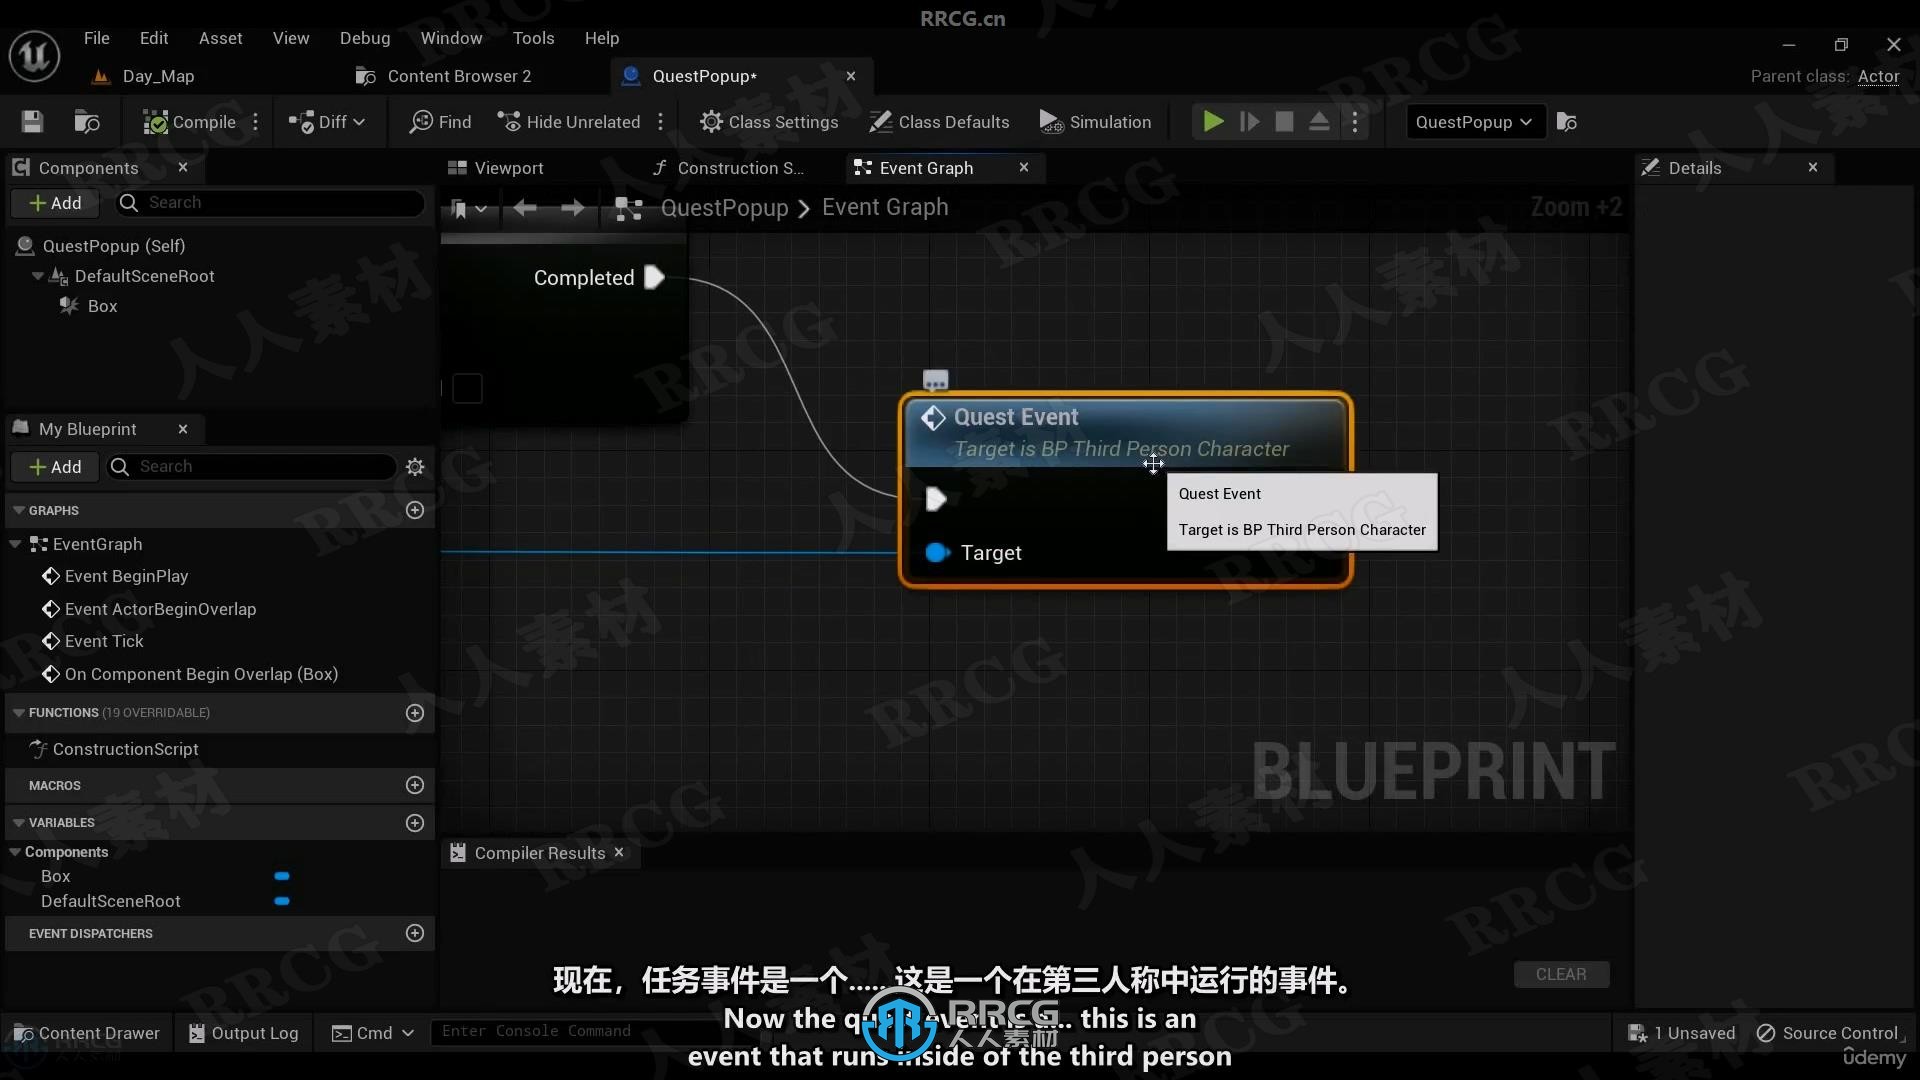Add a component in Components panel
The width and height of the screenshot is (1920, 1080).
pos(56,203)
